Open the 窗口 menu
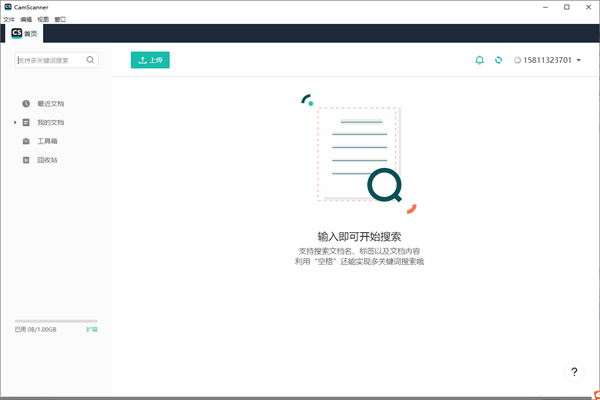The width and height of the screenshot is (600, 400). (60, 19)
